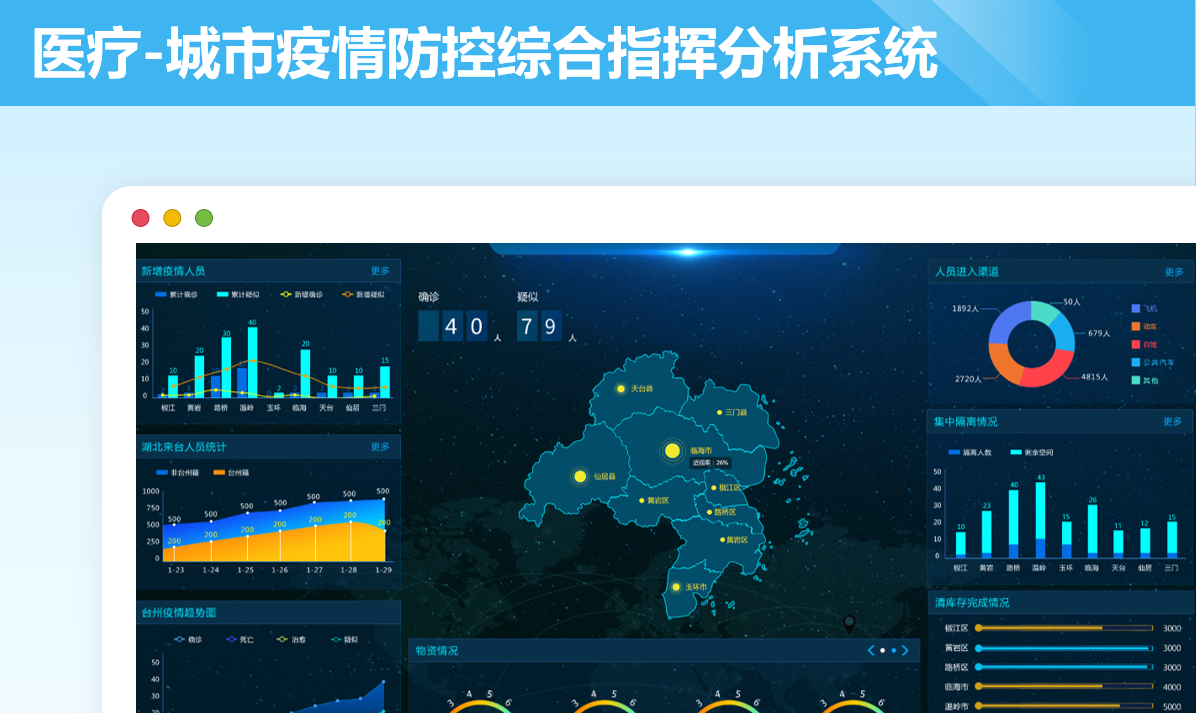The width and height of the screenshot is (1196, 713).
Task: Click the dark blue 1892人 donut segment
Action: [1006, 320]
